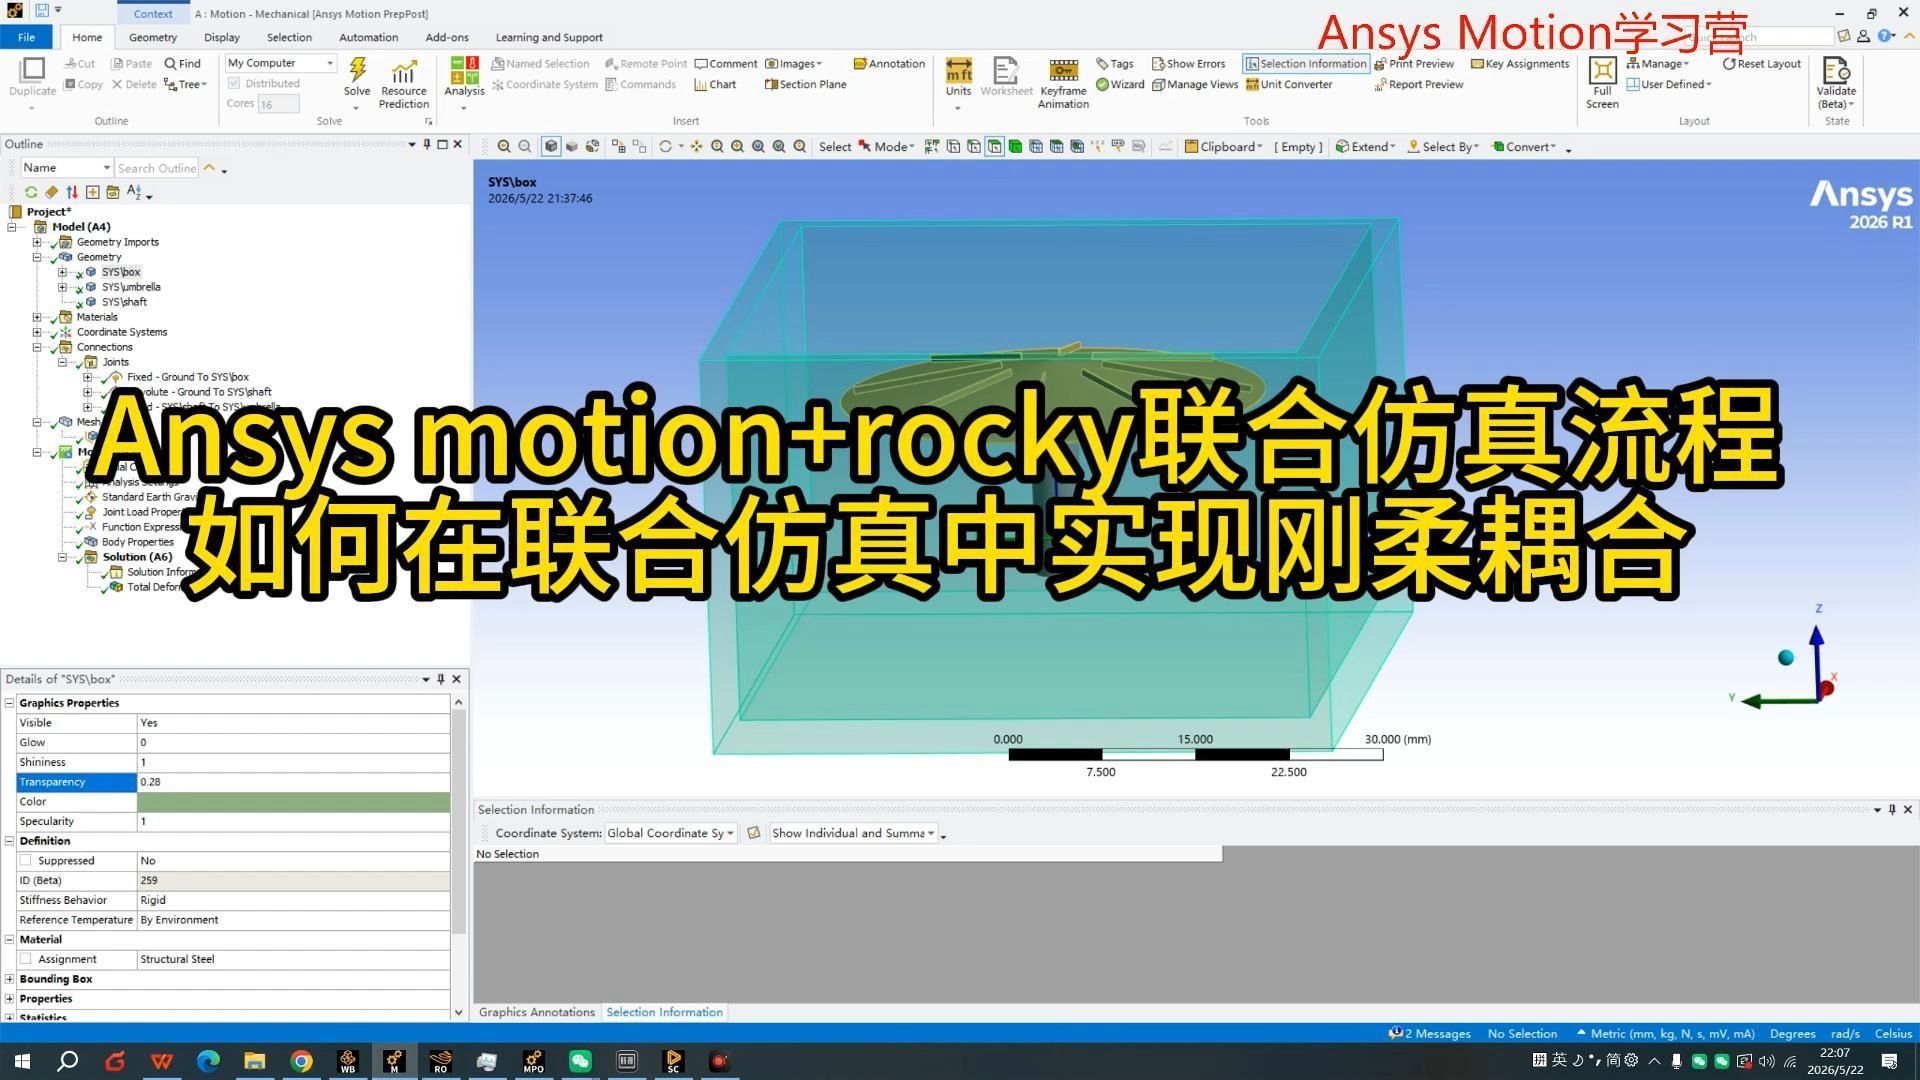Open Show Individual and Summary dropdown
The image size is (1920, 1080).
(853, 833)
